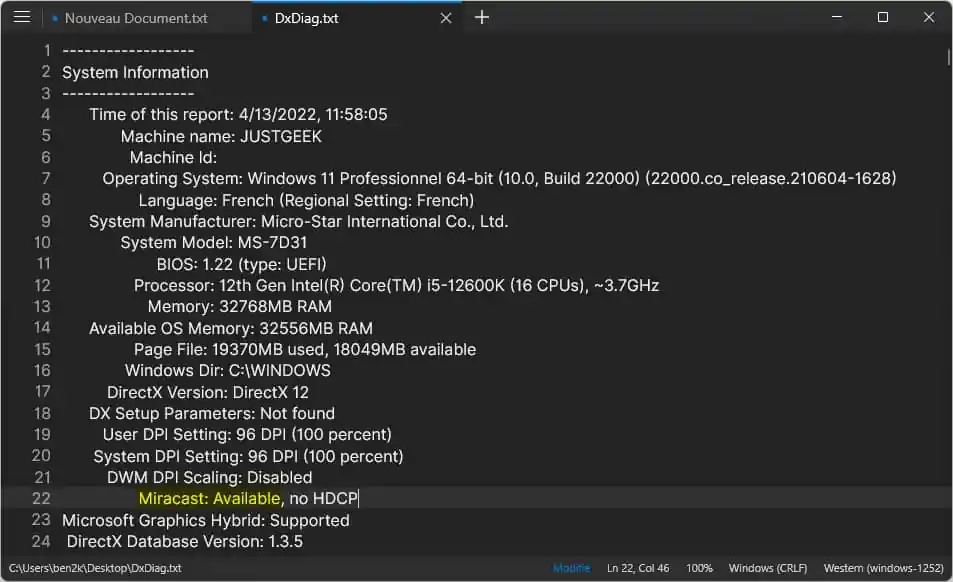Screen dimensions: 953x582
Task: Click 'System DPI Setting: 96 DPI' line
Action: [248, 456]
